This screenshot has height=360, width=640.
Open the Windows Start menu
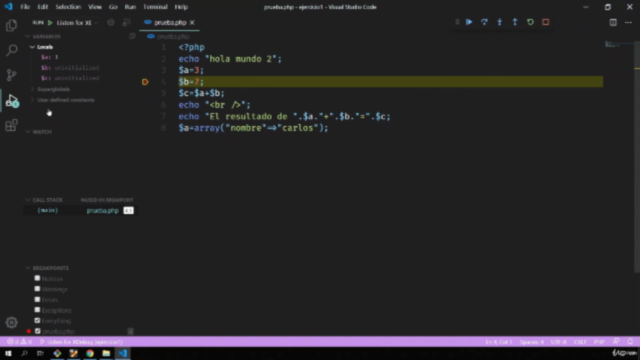[x=8, y=353]
